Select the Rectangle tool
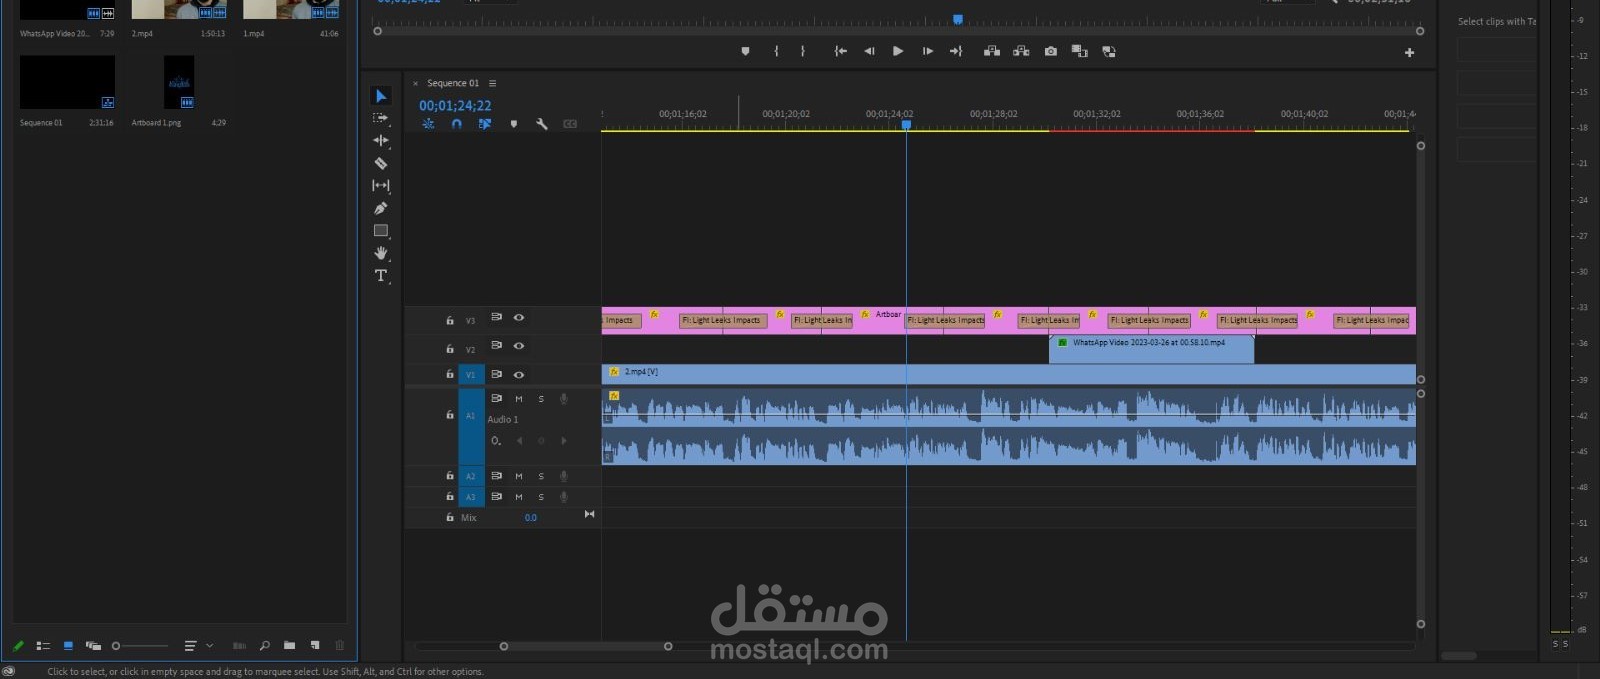This screenshot has height=679, width=1600. (381, 230)
